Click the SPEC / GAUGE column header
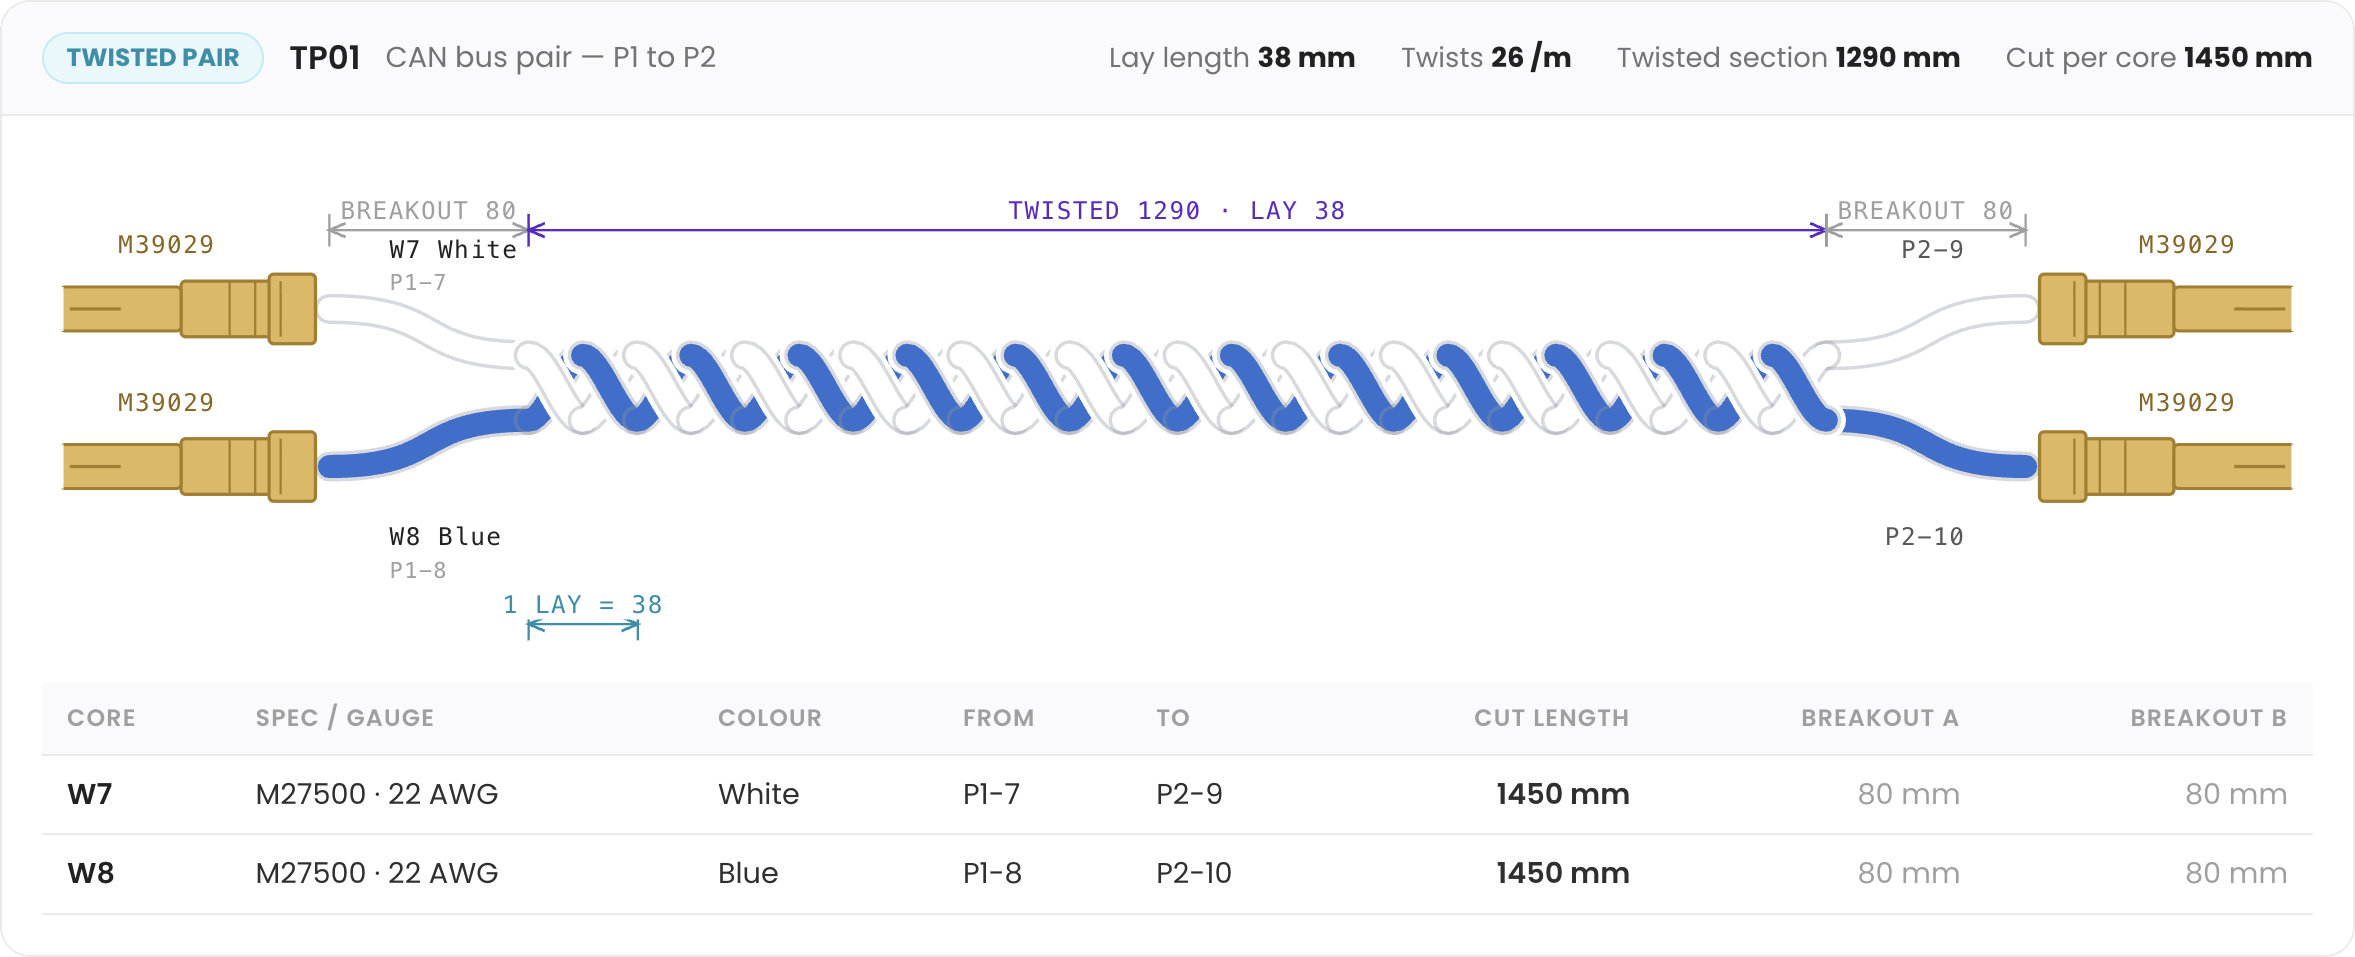2355x957 pixels. click(x=345, y=718)
